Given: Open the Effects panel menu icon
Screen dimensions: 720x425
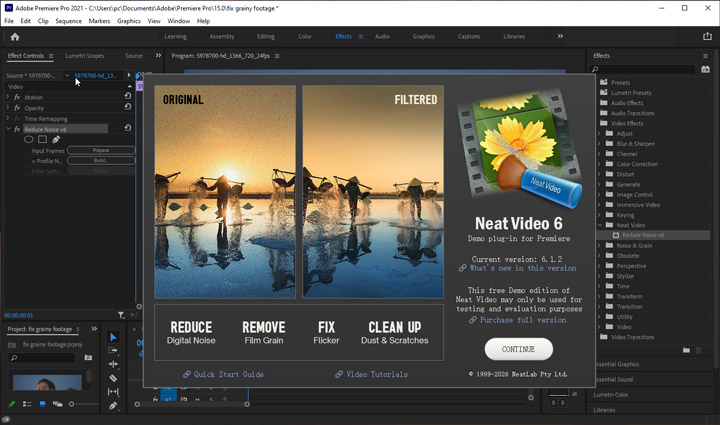Looking at the screenshot, I should 705,56.
